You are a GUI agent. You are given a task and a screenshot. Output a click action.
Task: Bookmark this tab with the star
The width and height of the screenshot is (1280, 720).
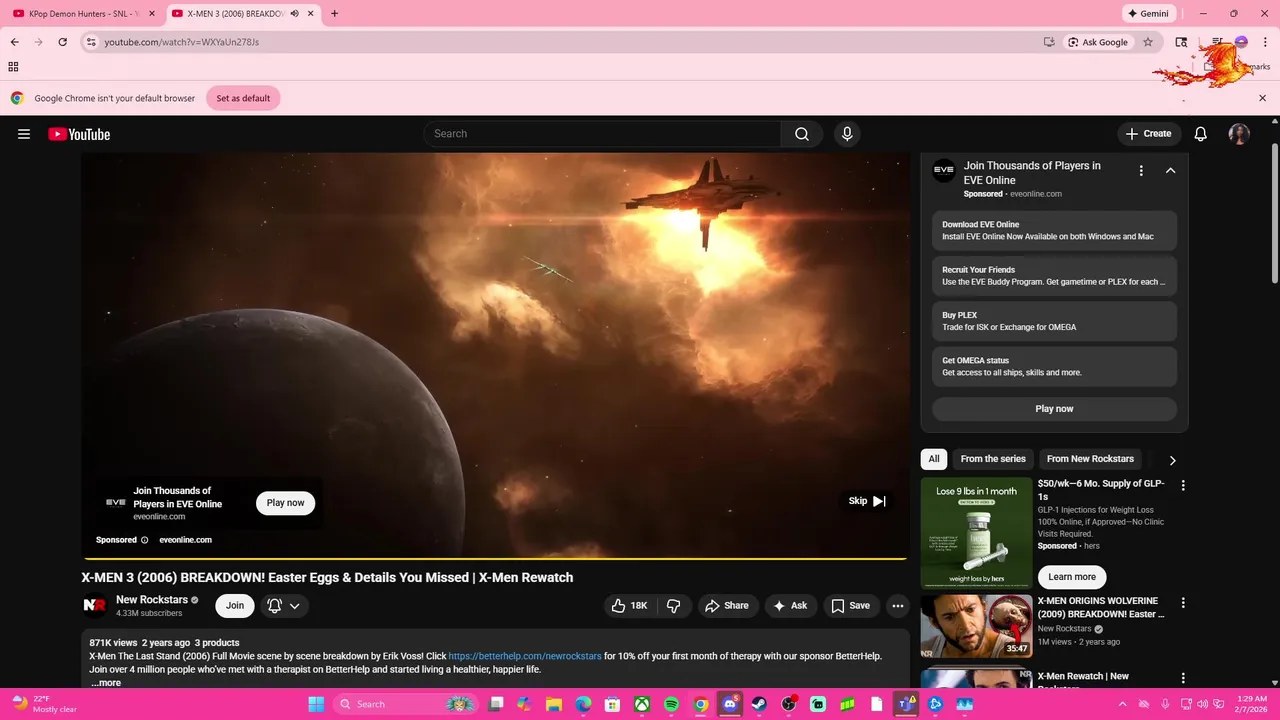1148,42
